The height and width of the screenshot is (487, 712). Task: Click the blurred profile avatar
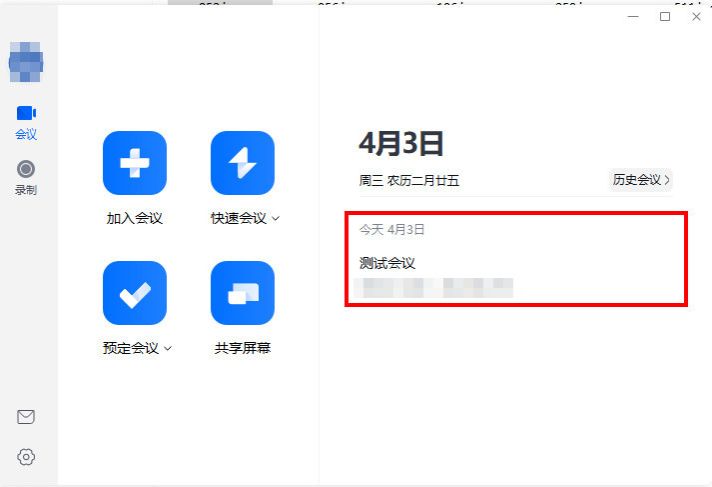[x=26, y=62]
